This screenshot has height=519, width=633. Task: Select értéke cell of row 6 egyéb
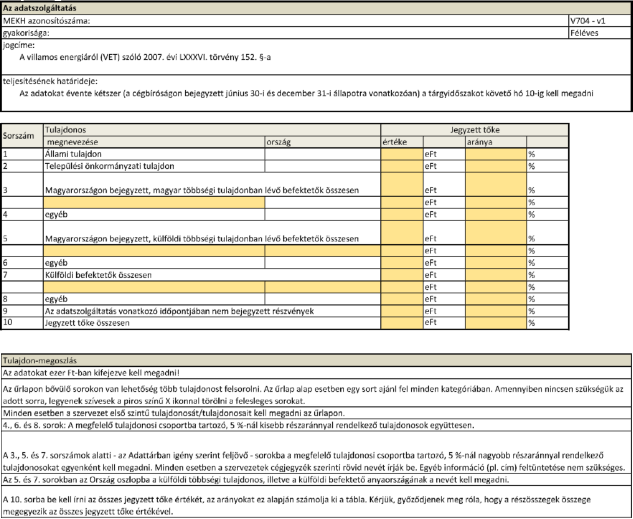[402, 263]
